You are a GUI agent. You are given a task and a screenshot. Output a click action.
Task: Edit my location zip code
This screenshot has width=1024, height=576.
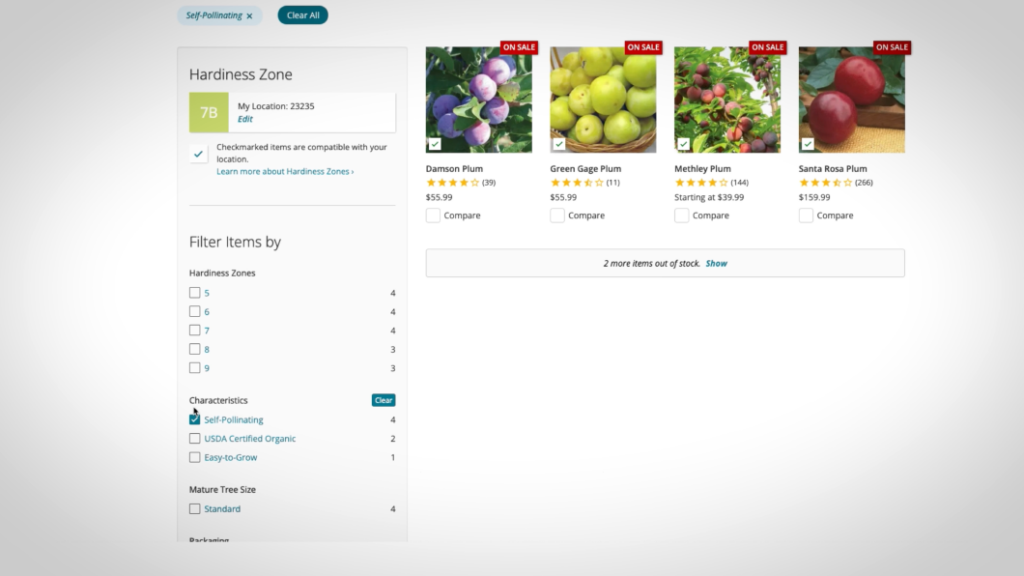click(x=245, y=119)
